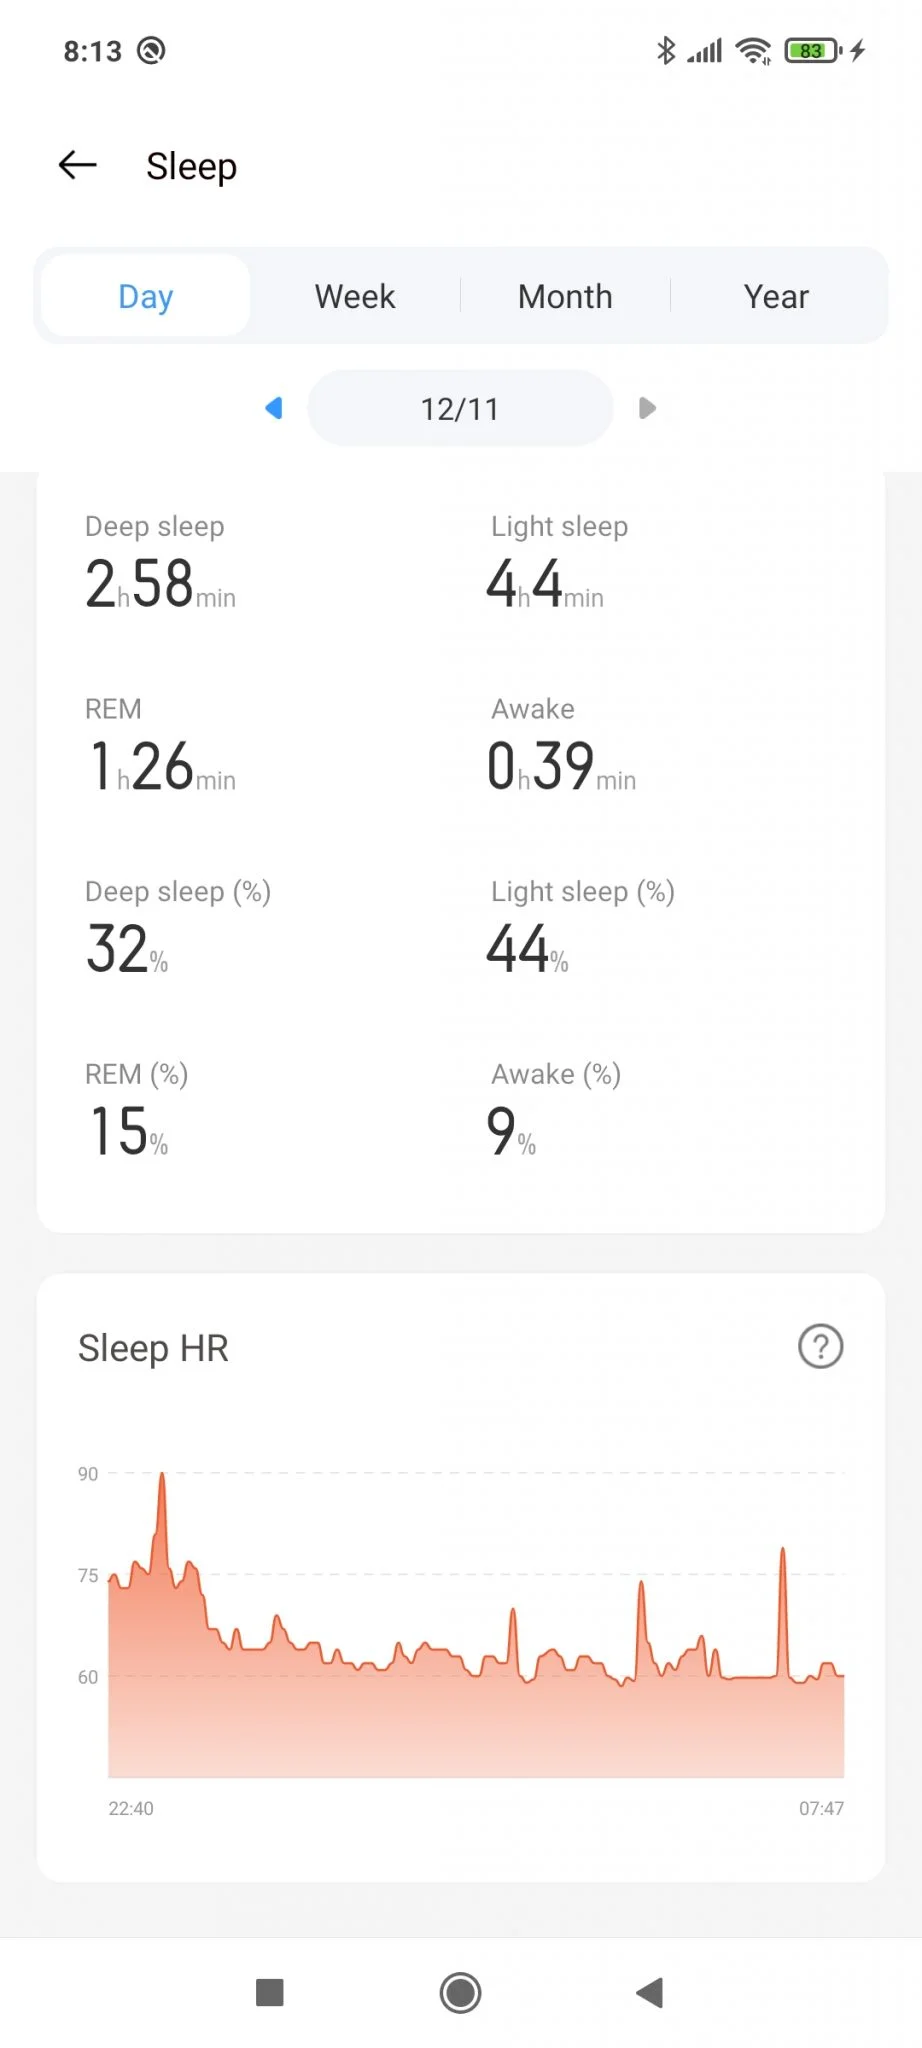Tap the Android back triangle button
This screenshot has height=2048, width=922.
(650, 1992)
